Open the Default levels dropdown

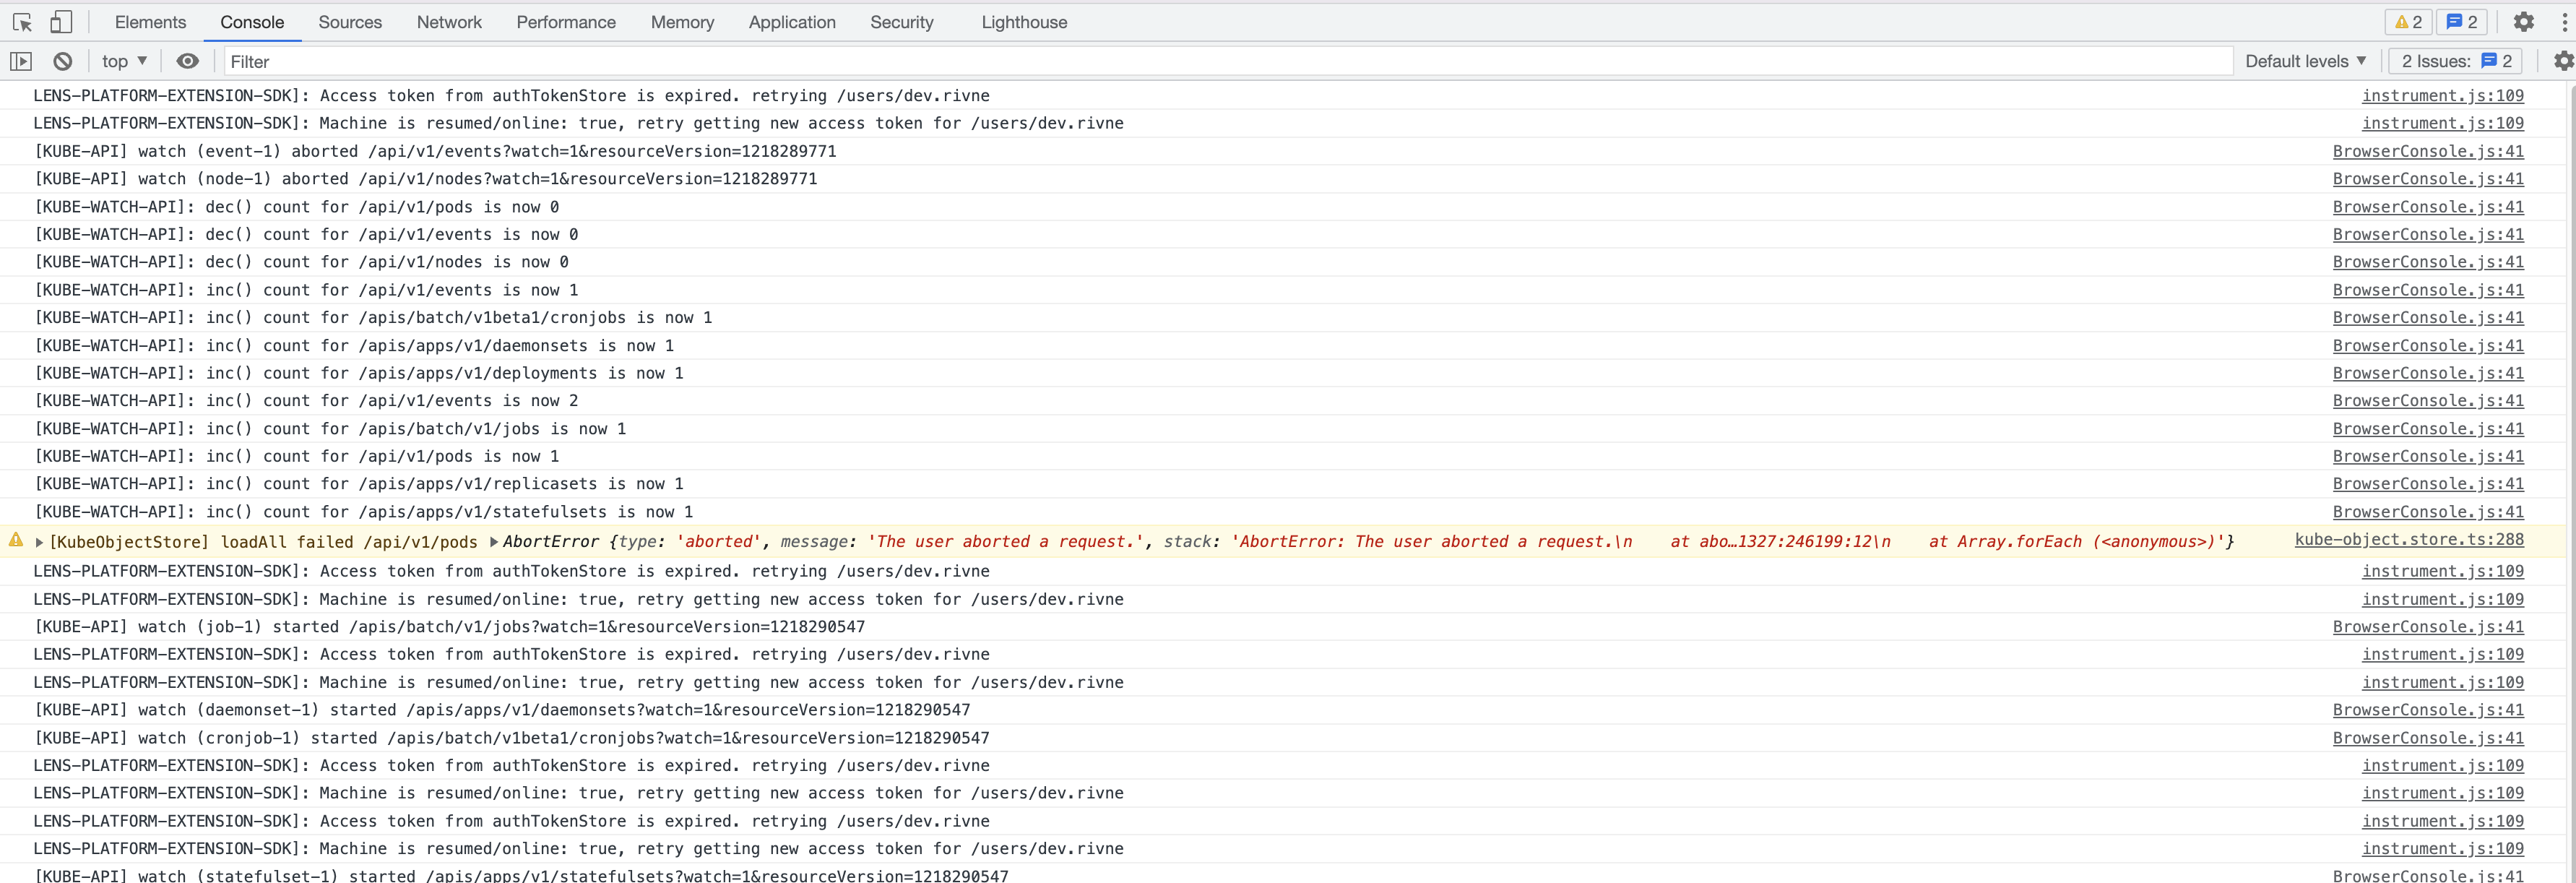pos(2305,61)
